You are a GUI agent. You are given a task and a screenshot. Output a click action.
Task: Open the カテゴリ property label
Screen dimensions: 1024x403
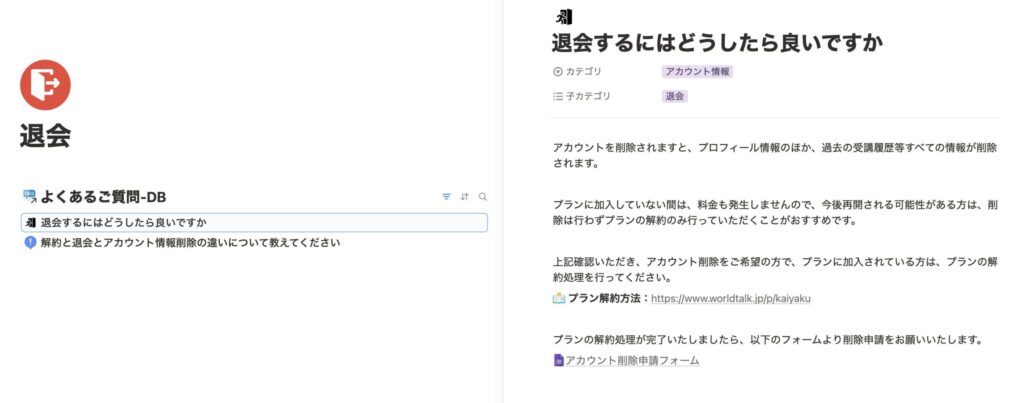584,72
